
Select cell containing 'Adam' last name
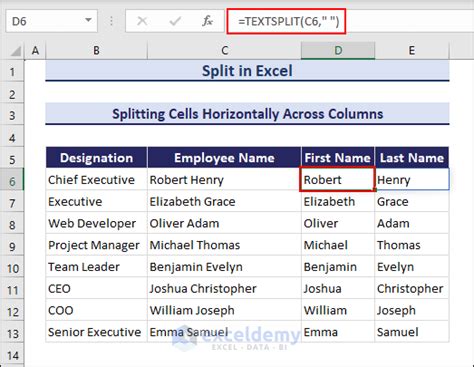click(x=412, y=223)
